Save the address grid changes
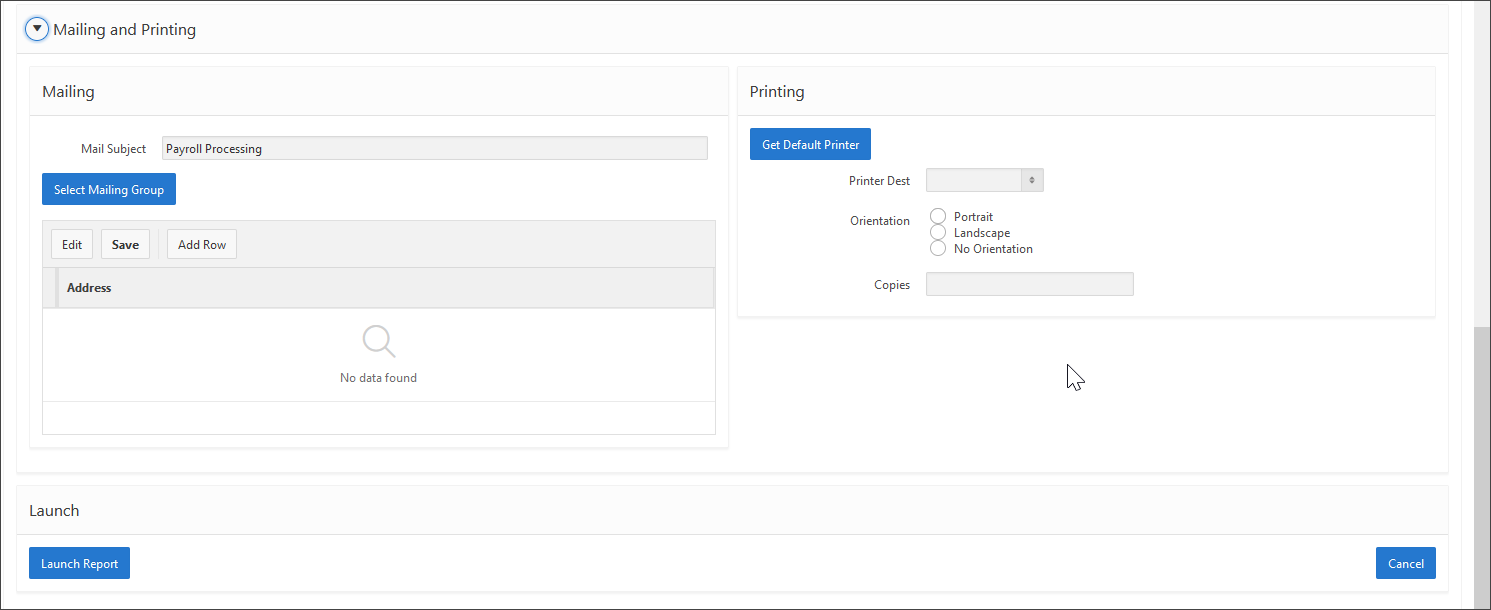The width and height of the screenshot is (1491, 610). tap(125, 245)
